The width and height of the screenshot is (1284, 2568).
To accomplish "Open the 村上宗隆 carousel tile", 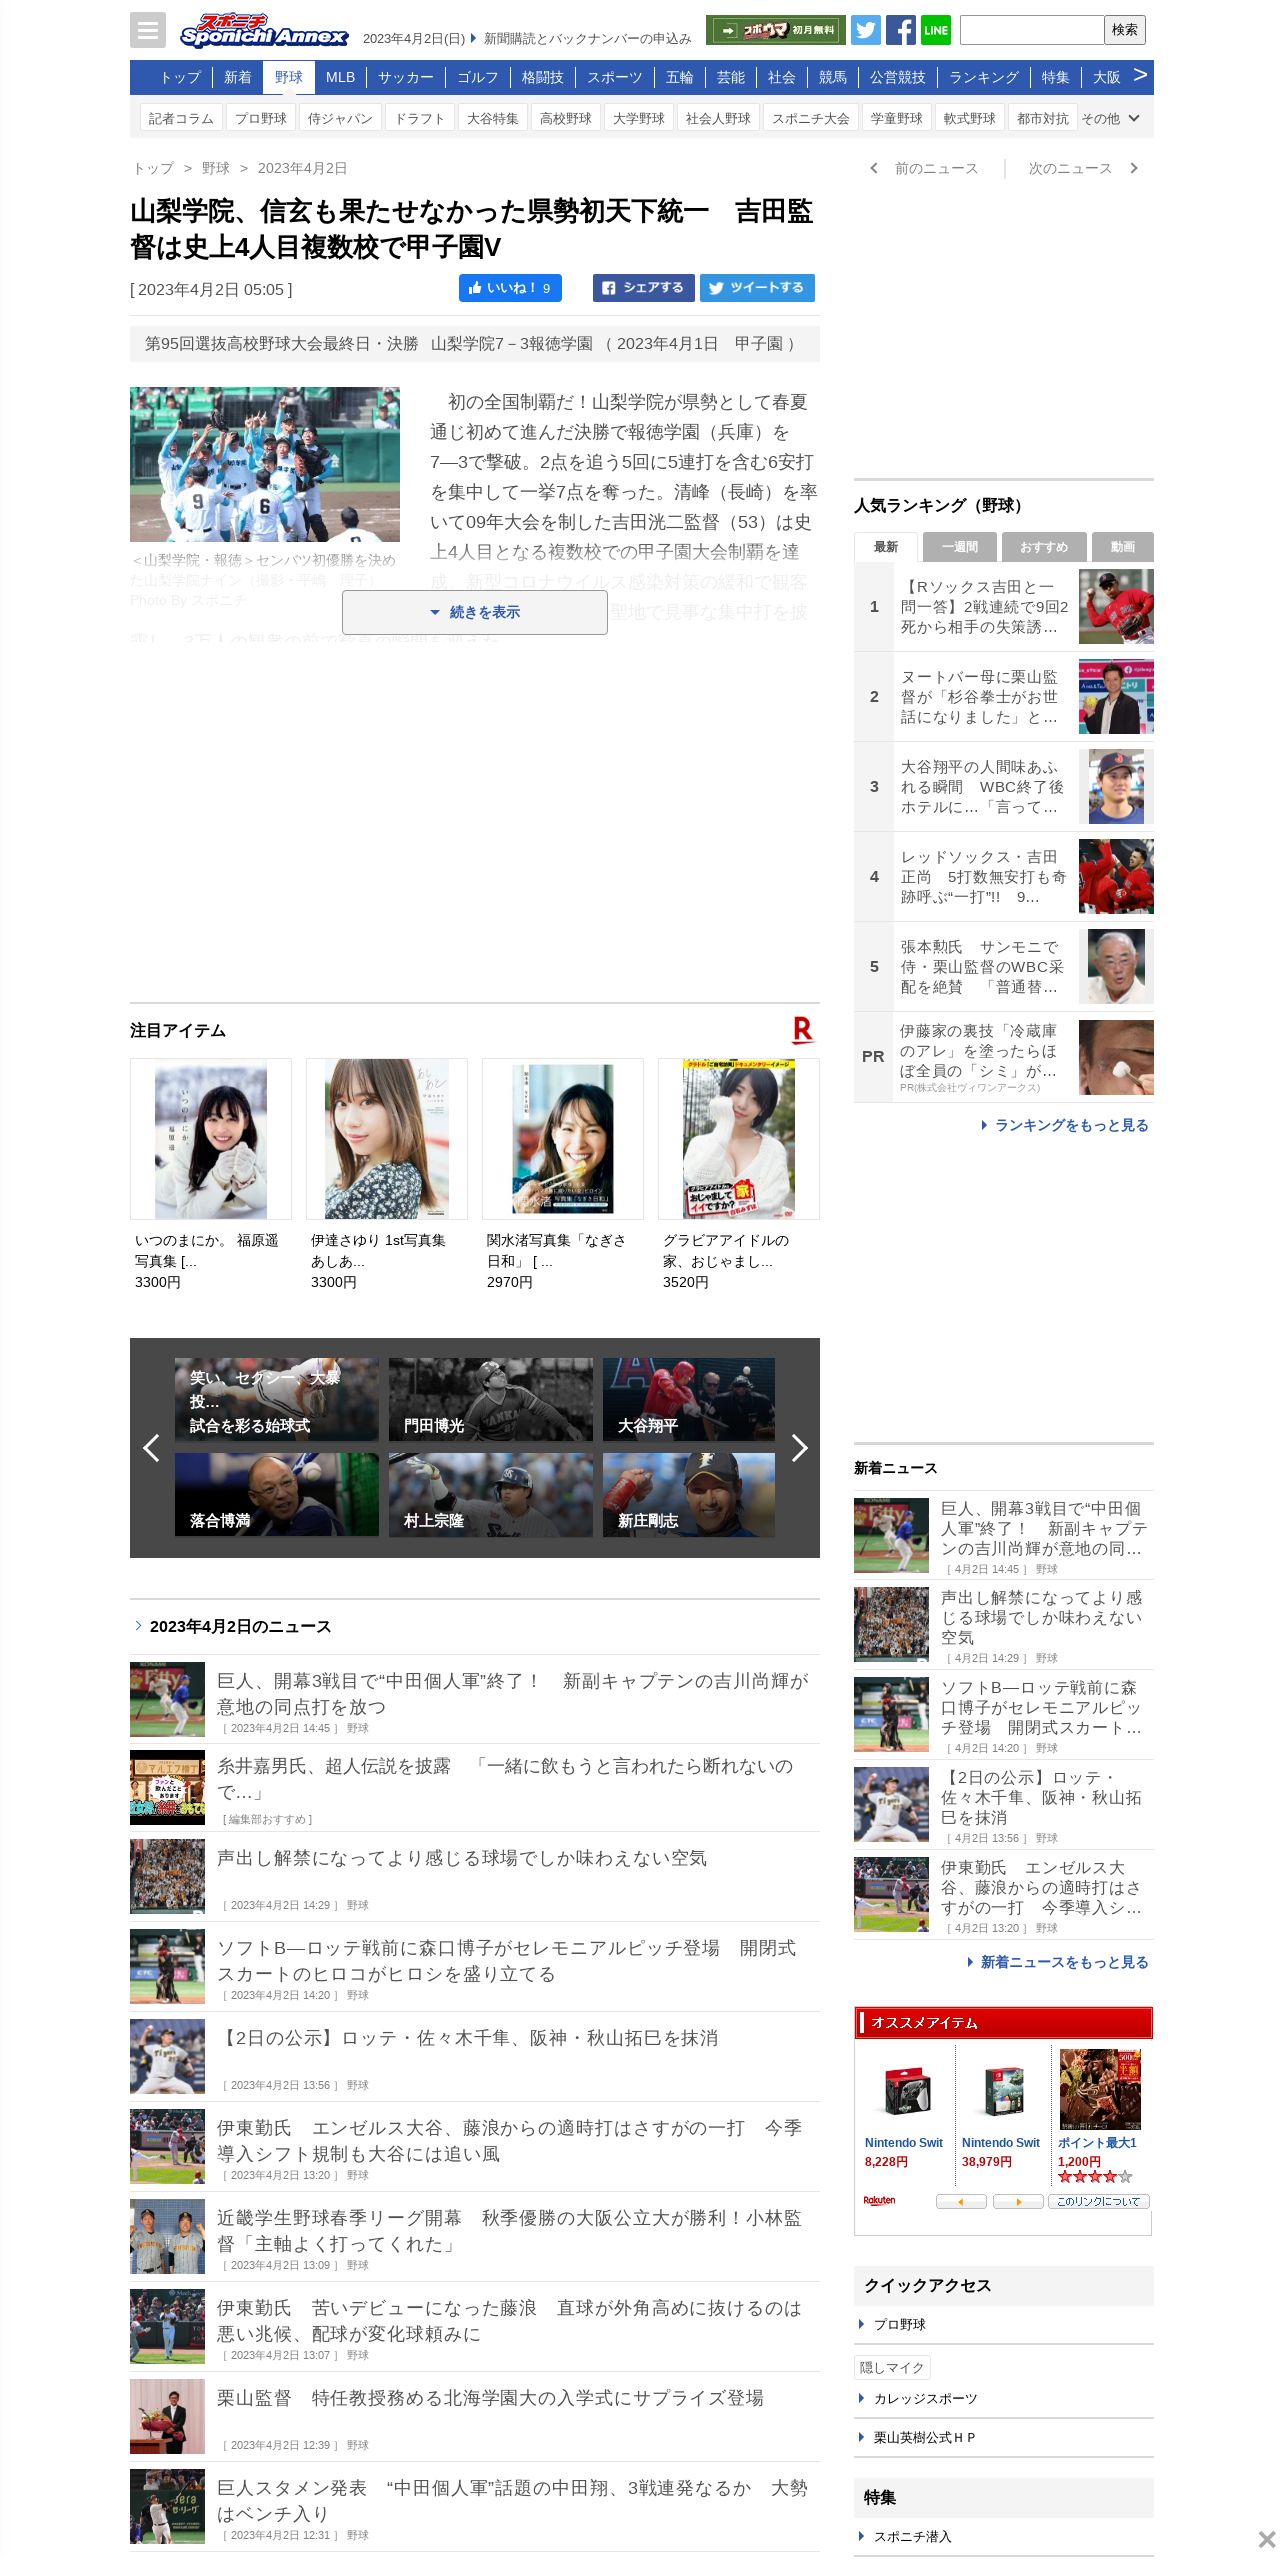I will 491,1495.
